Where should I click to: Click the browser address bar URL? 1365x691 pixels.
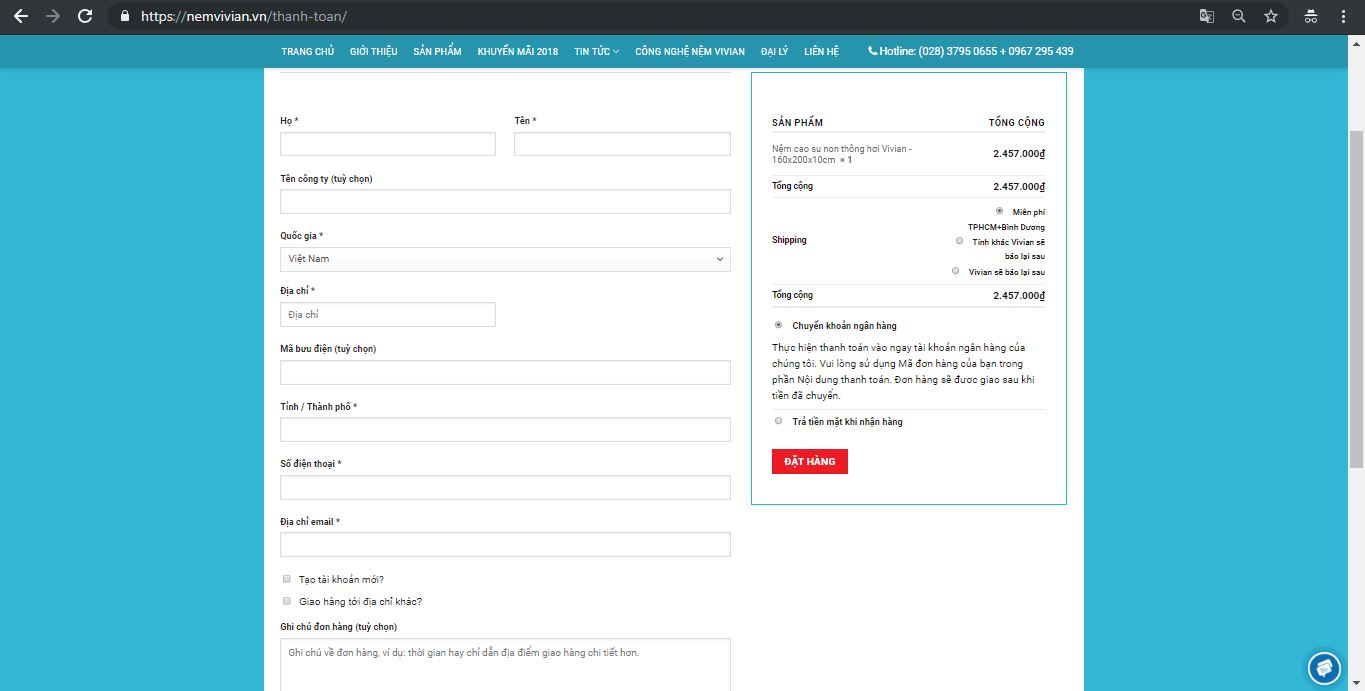[244, 16]
